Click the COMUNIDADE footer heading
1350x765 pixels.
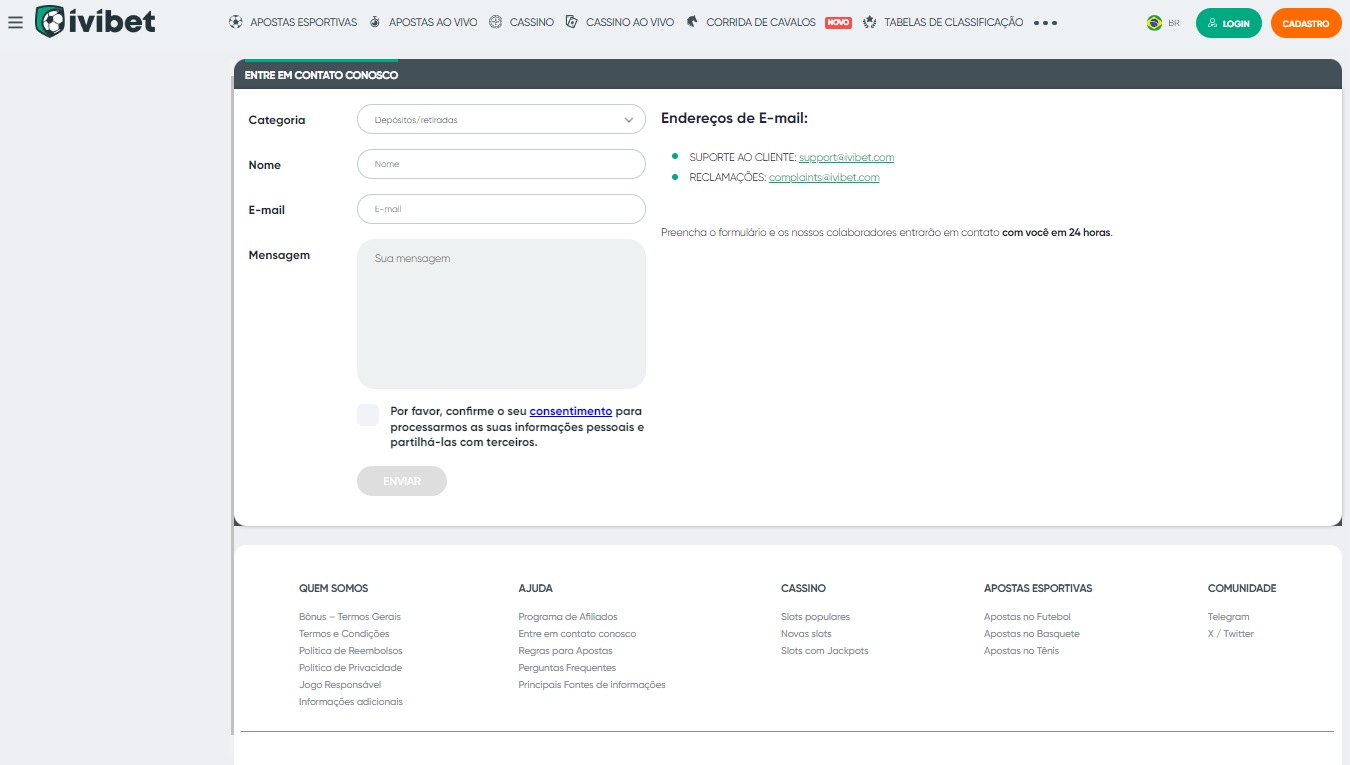point(1242,588)
